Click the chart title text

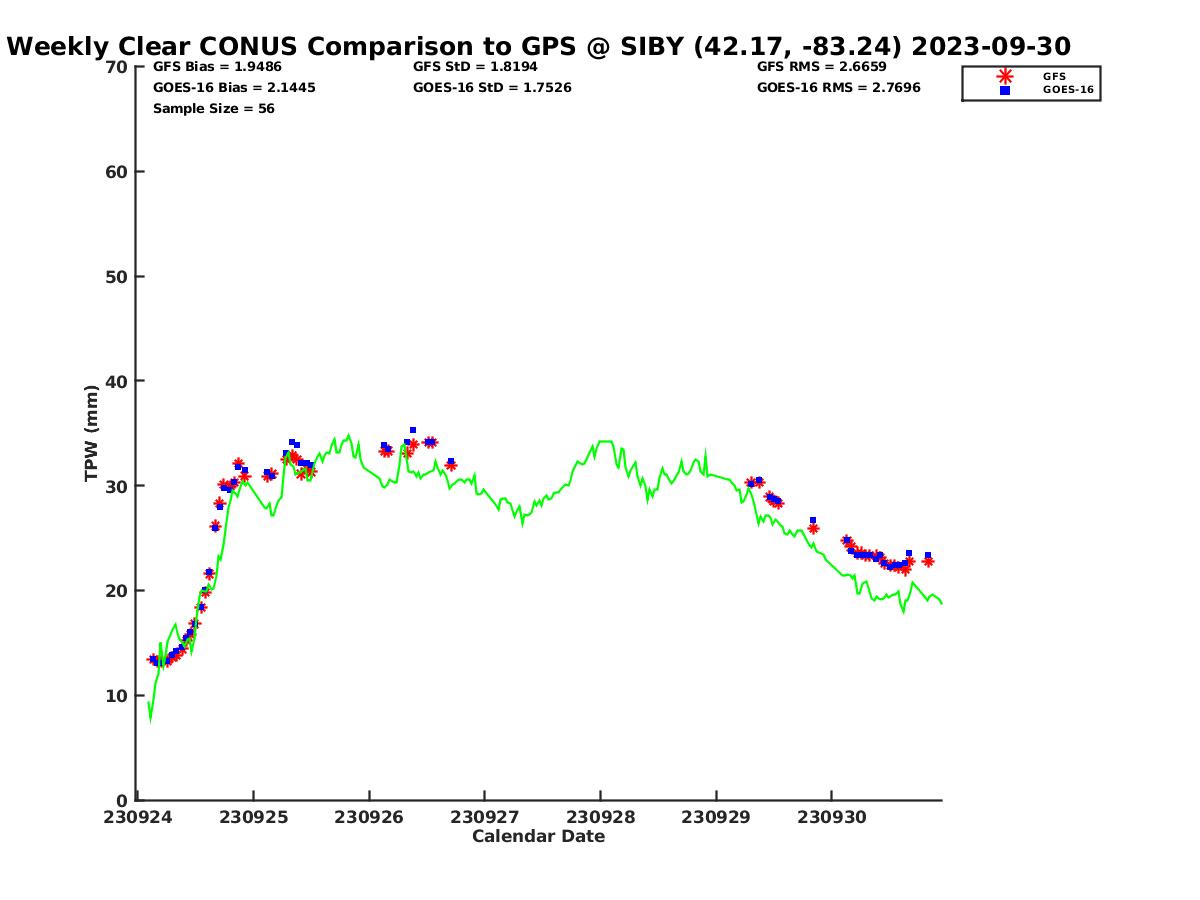(x=539, y=46)
